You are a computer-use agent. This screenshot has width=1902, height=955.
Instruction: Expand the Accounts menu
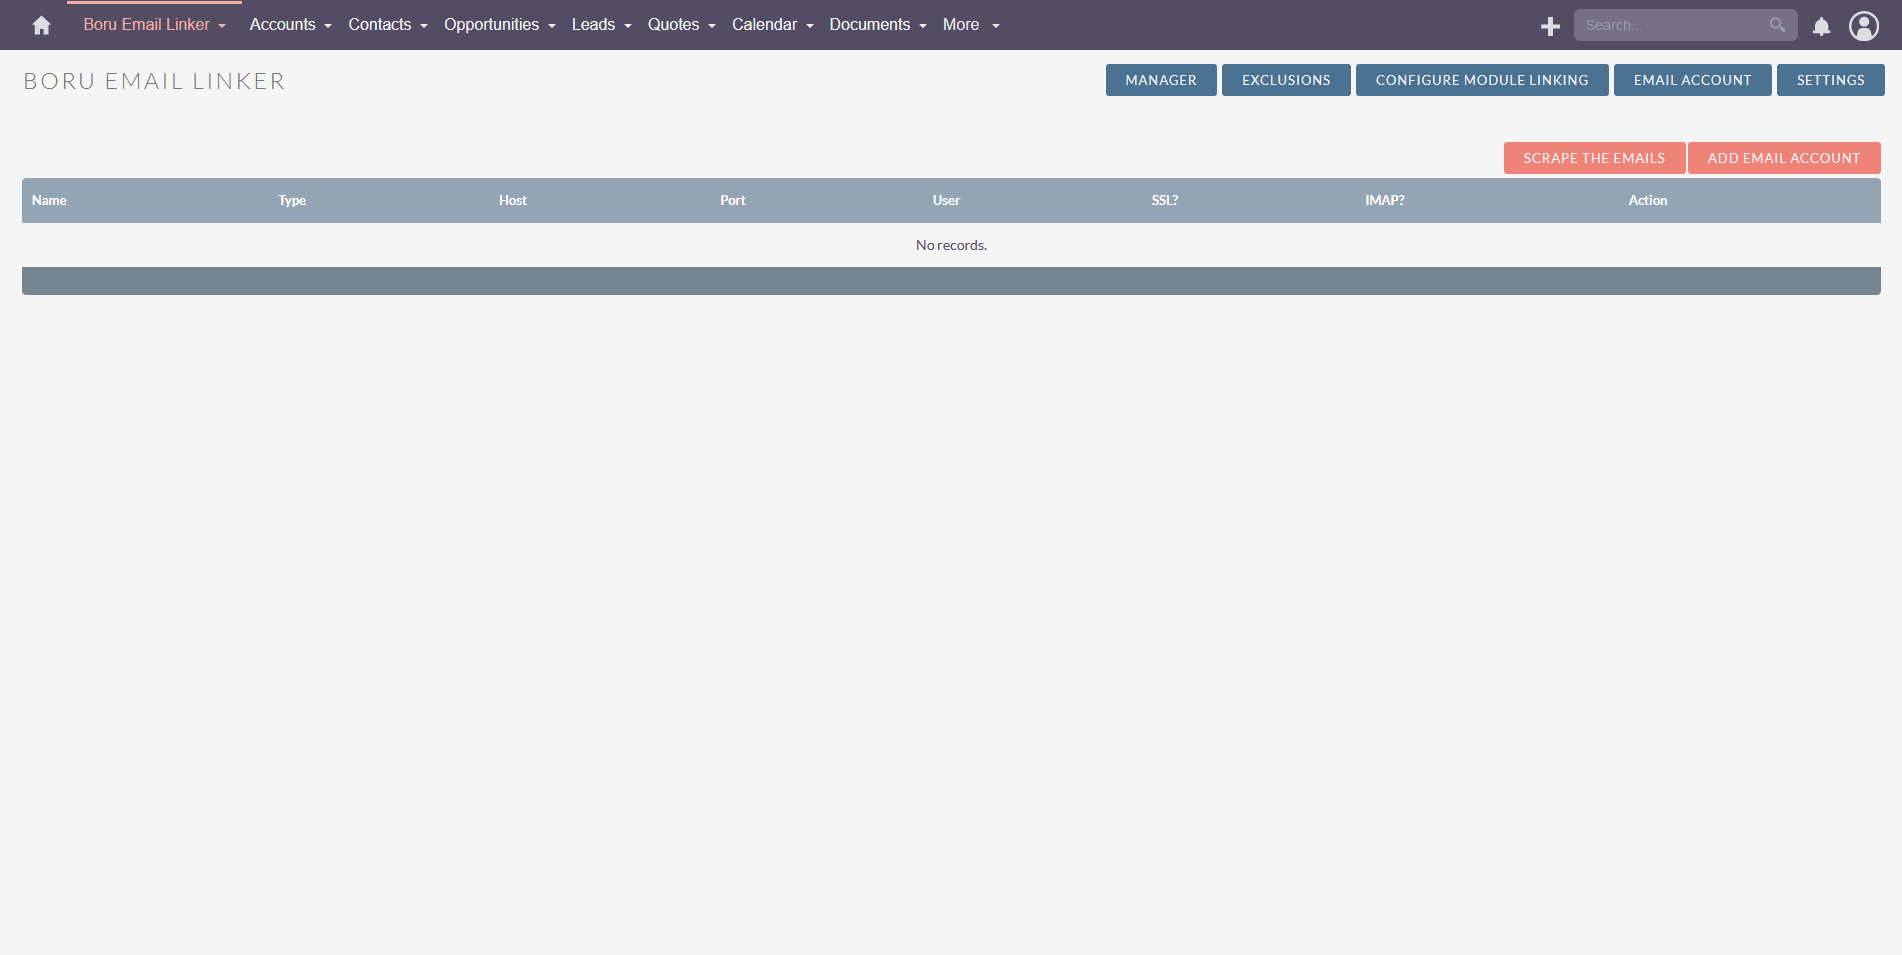(290, 25)
